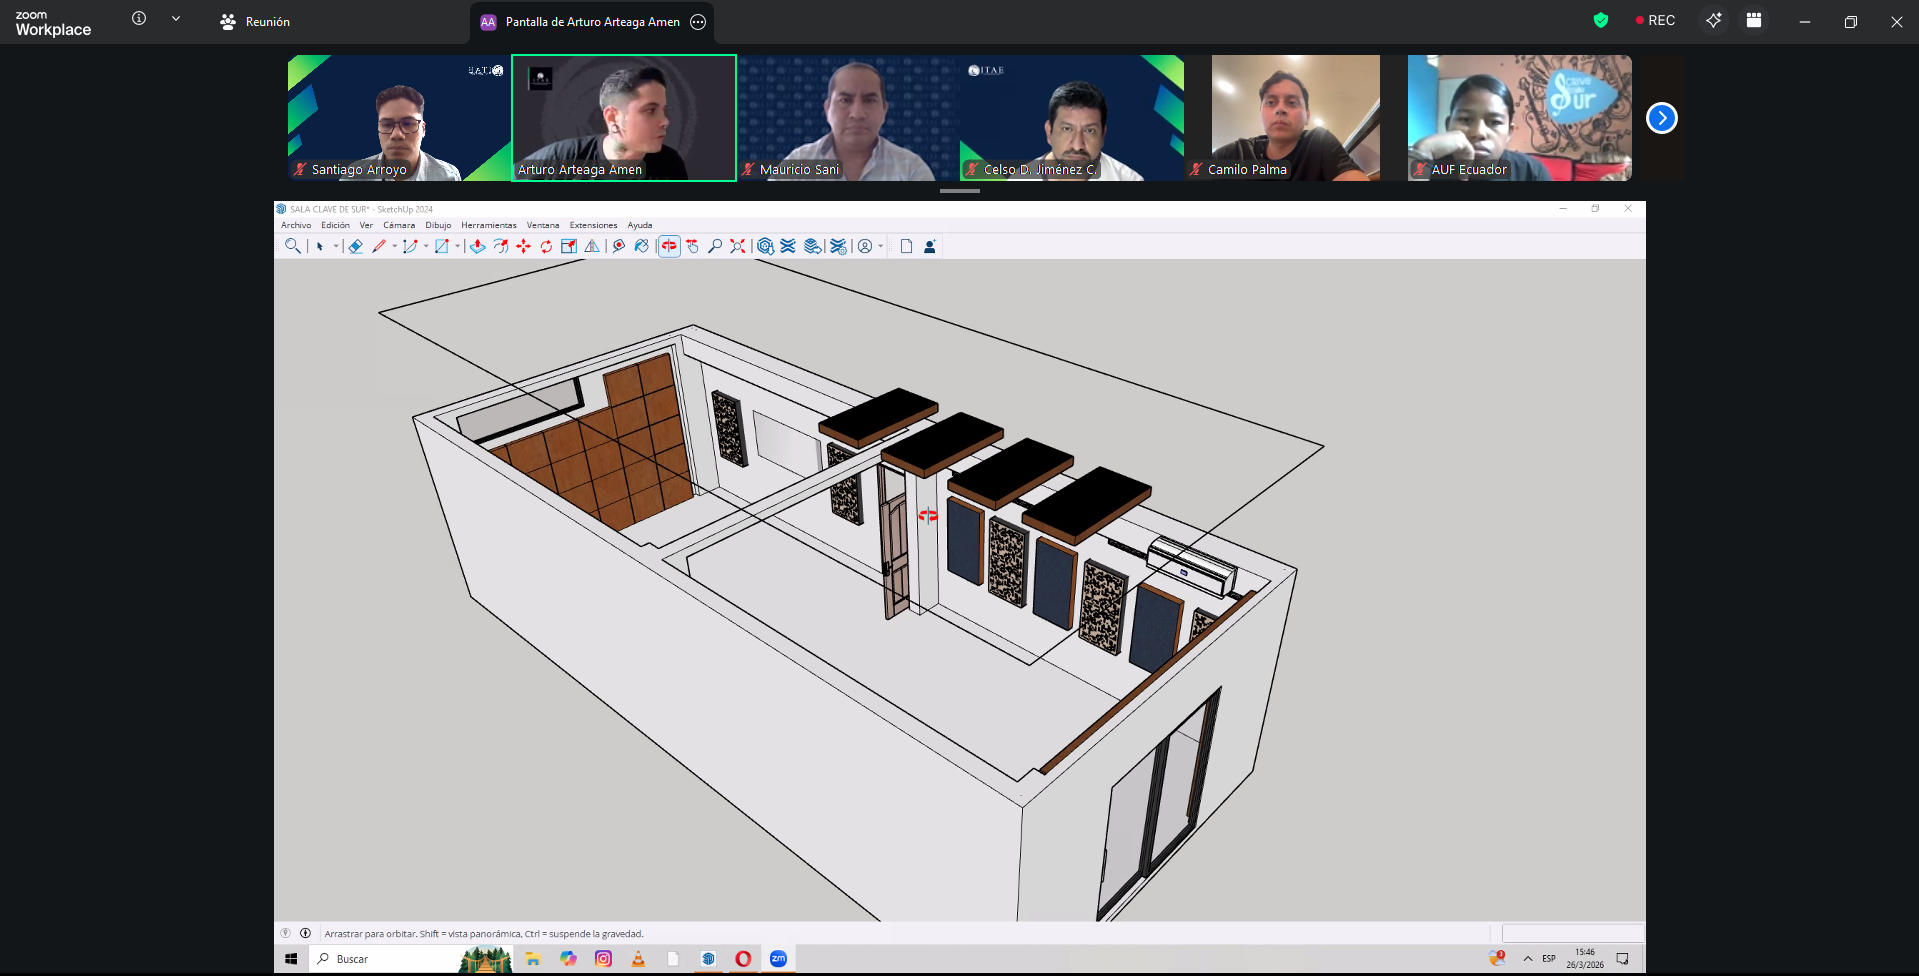Toggle the Orbit tool
Viewport: 1919px width, 976px height.
pyautogui.click(x=669, y=246)
